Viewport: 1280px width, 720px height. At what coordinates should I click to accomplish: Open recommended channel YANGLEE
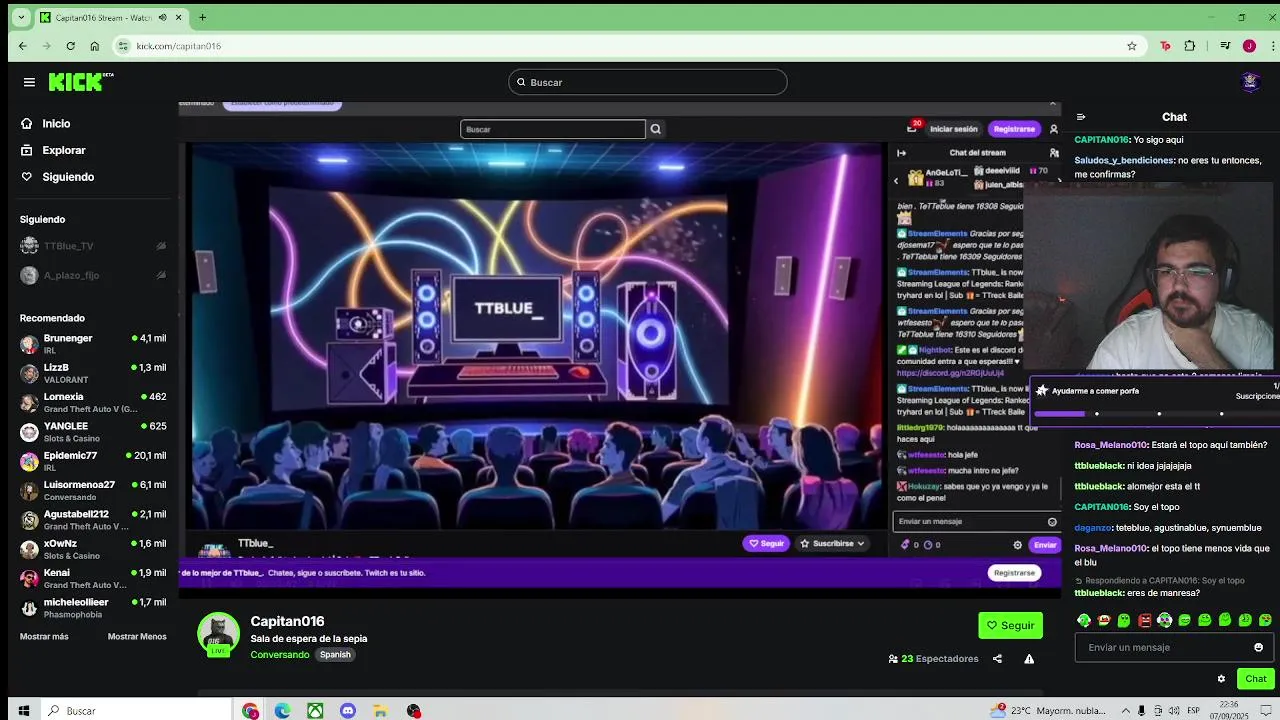tap(93, 432)
